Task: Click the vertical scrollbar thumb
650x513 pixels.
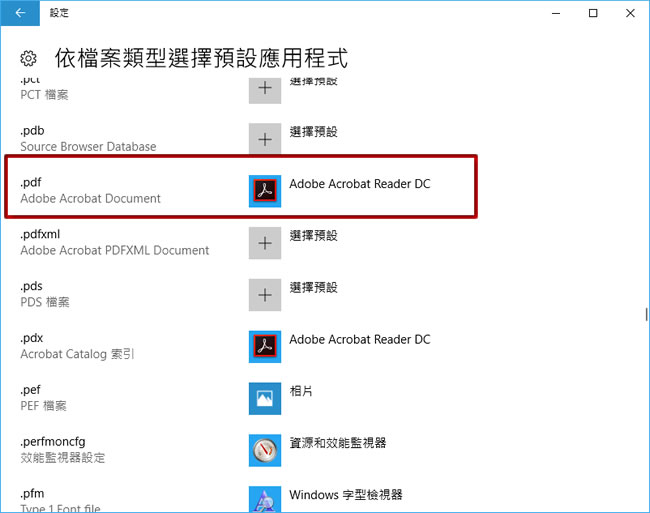Action: (x=646, y=314)
